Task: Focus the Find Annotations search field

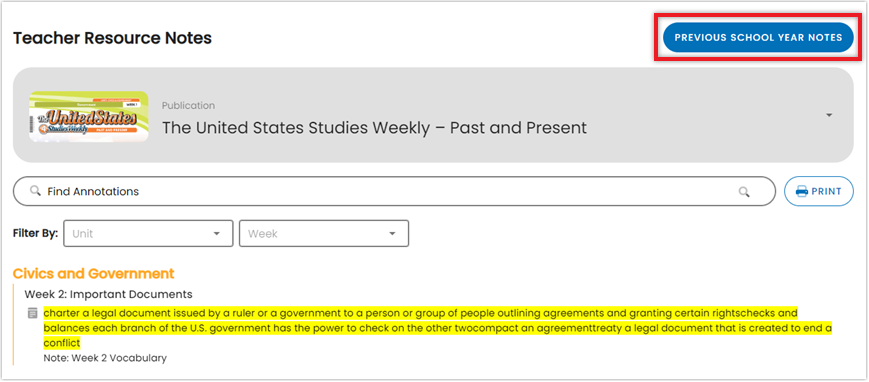Action: (x=394, y=191)
